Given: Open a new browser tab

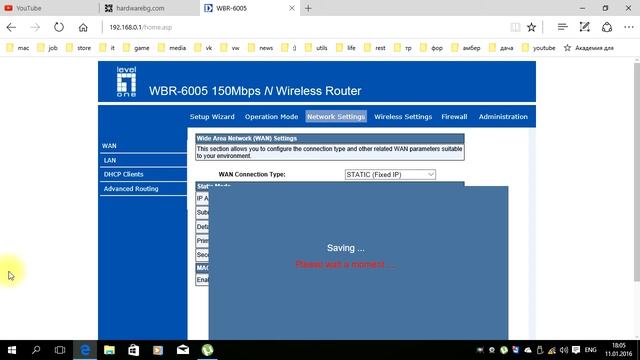Looking at the screenshot, I should click(308, 8).
